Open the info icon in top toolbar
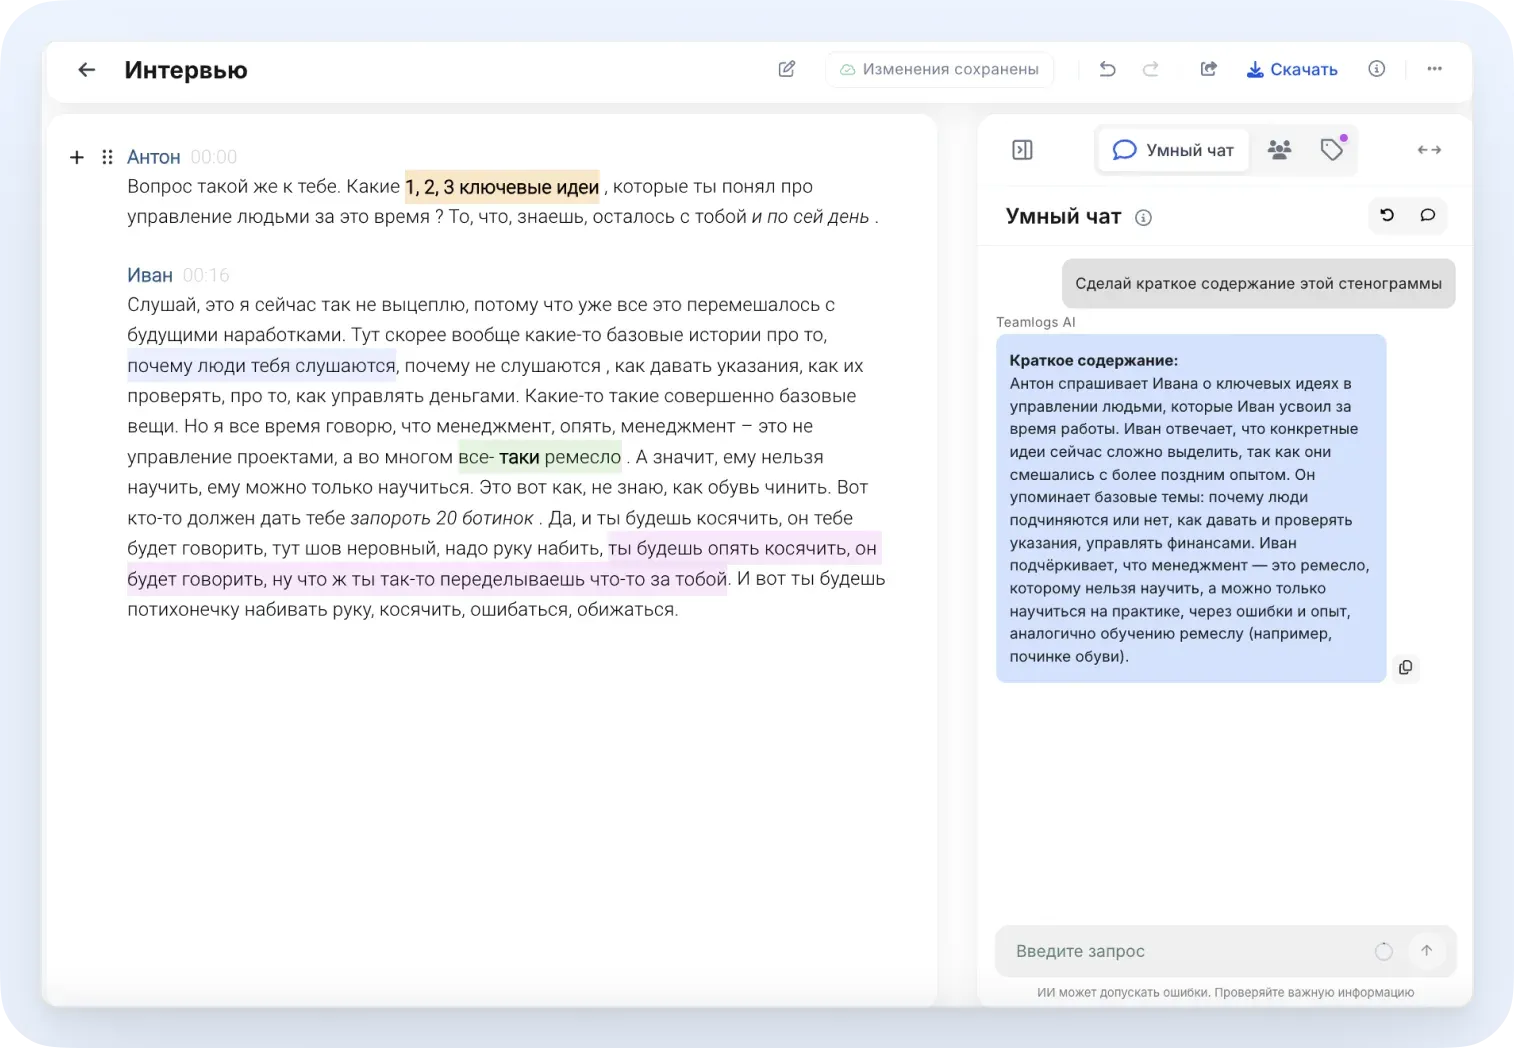 coord(1377,69)
